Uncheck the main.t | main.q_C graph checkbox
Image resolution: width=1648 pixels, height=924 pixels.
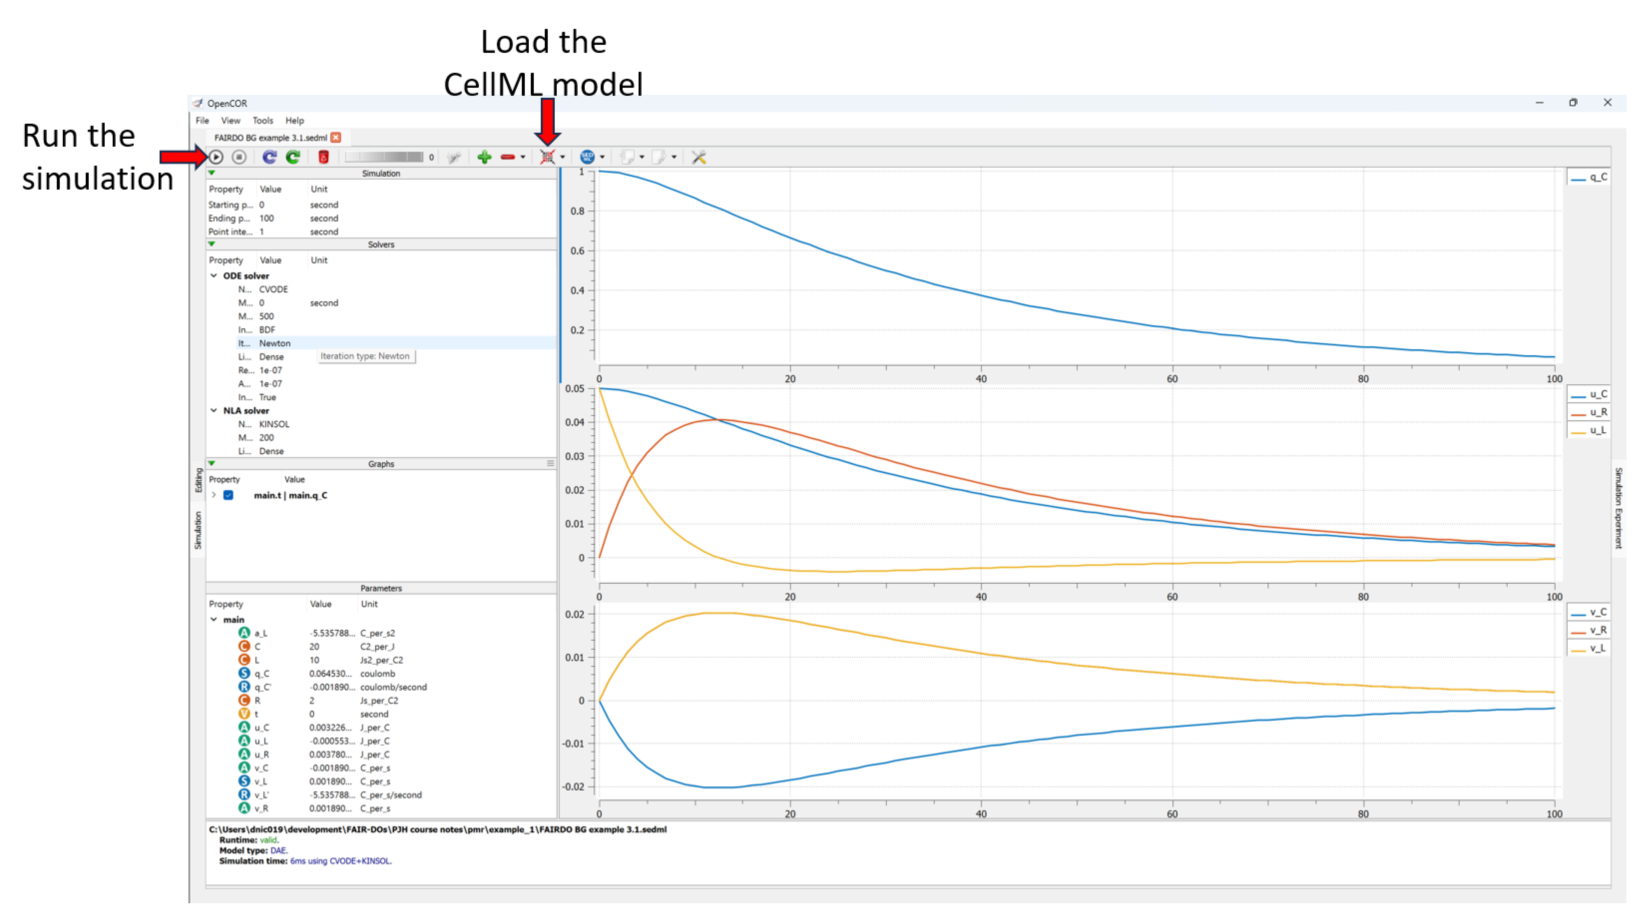(x=229, y=495)
